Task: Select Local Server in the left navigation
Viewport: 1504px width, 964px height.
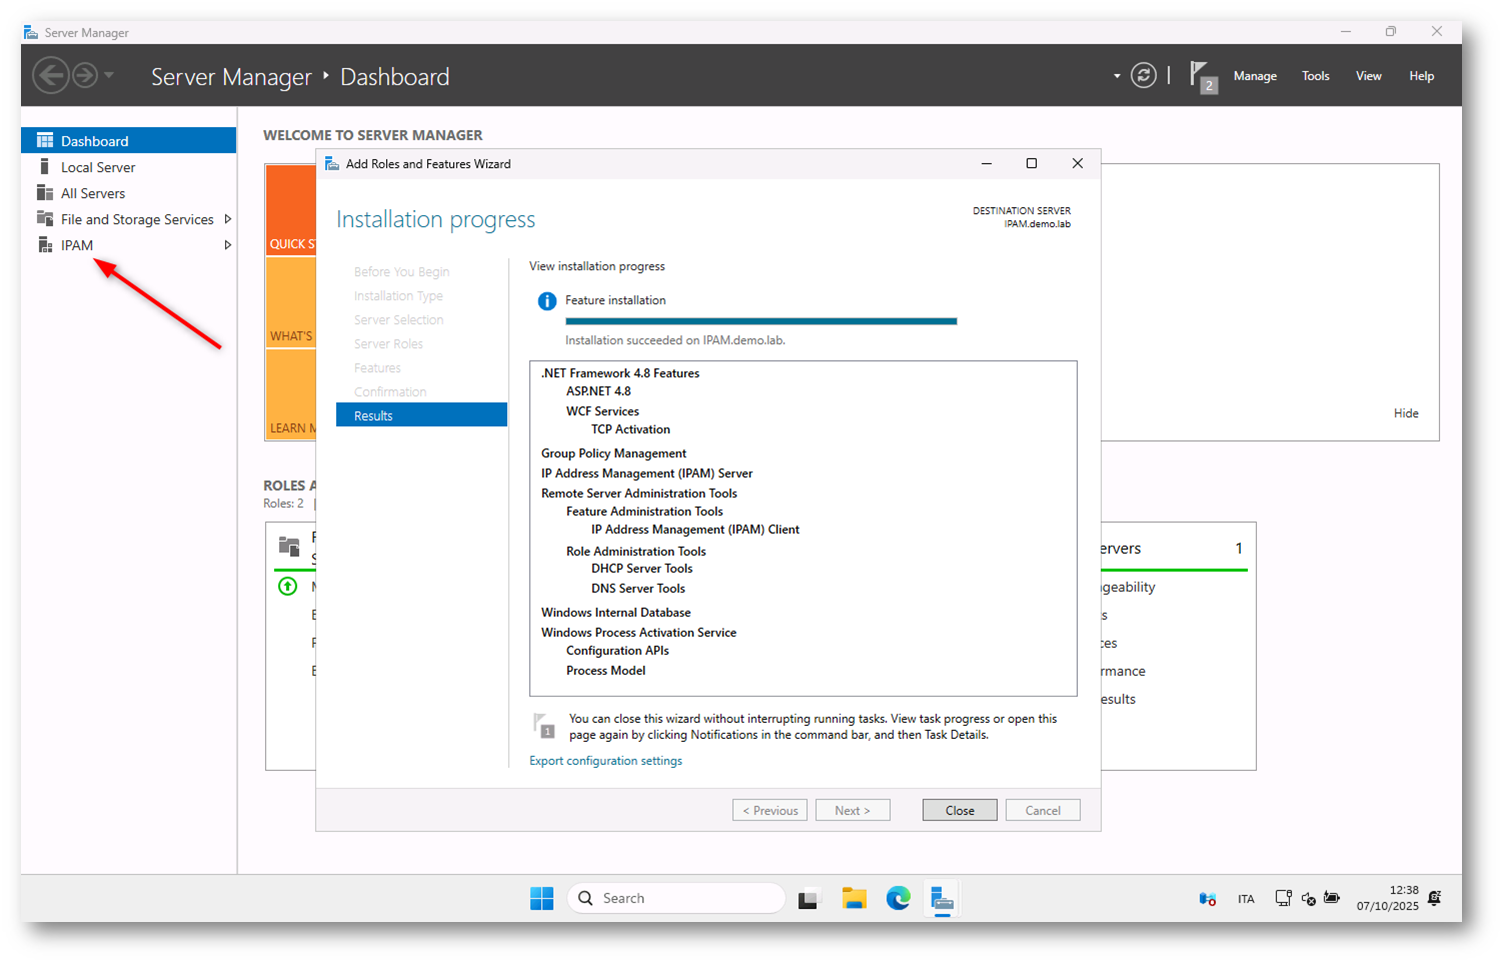Action: [x=128, y=167]
